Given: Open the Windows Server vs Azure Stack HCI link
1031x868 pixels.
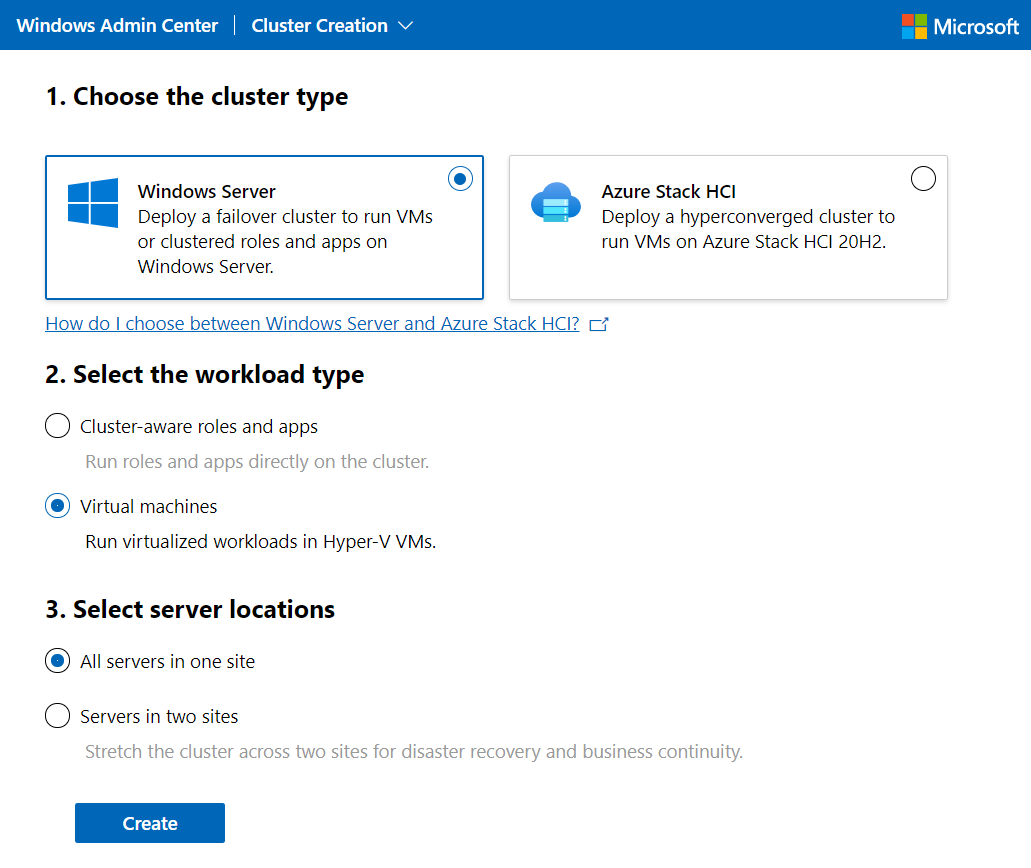Looking at the screenshot, I should [312, 324].
